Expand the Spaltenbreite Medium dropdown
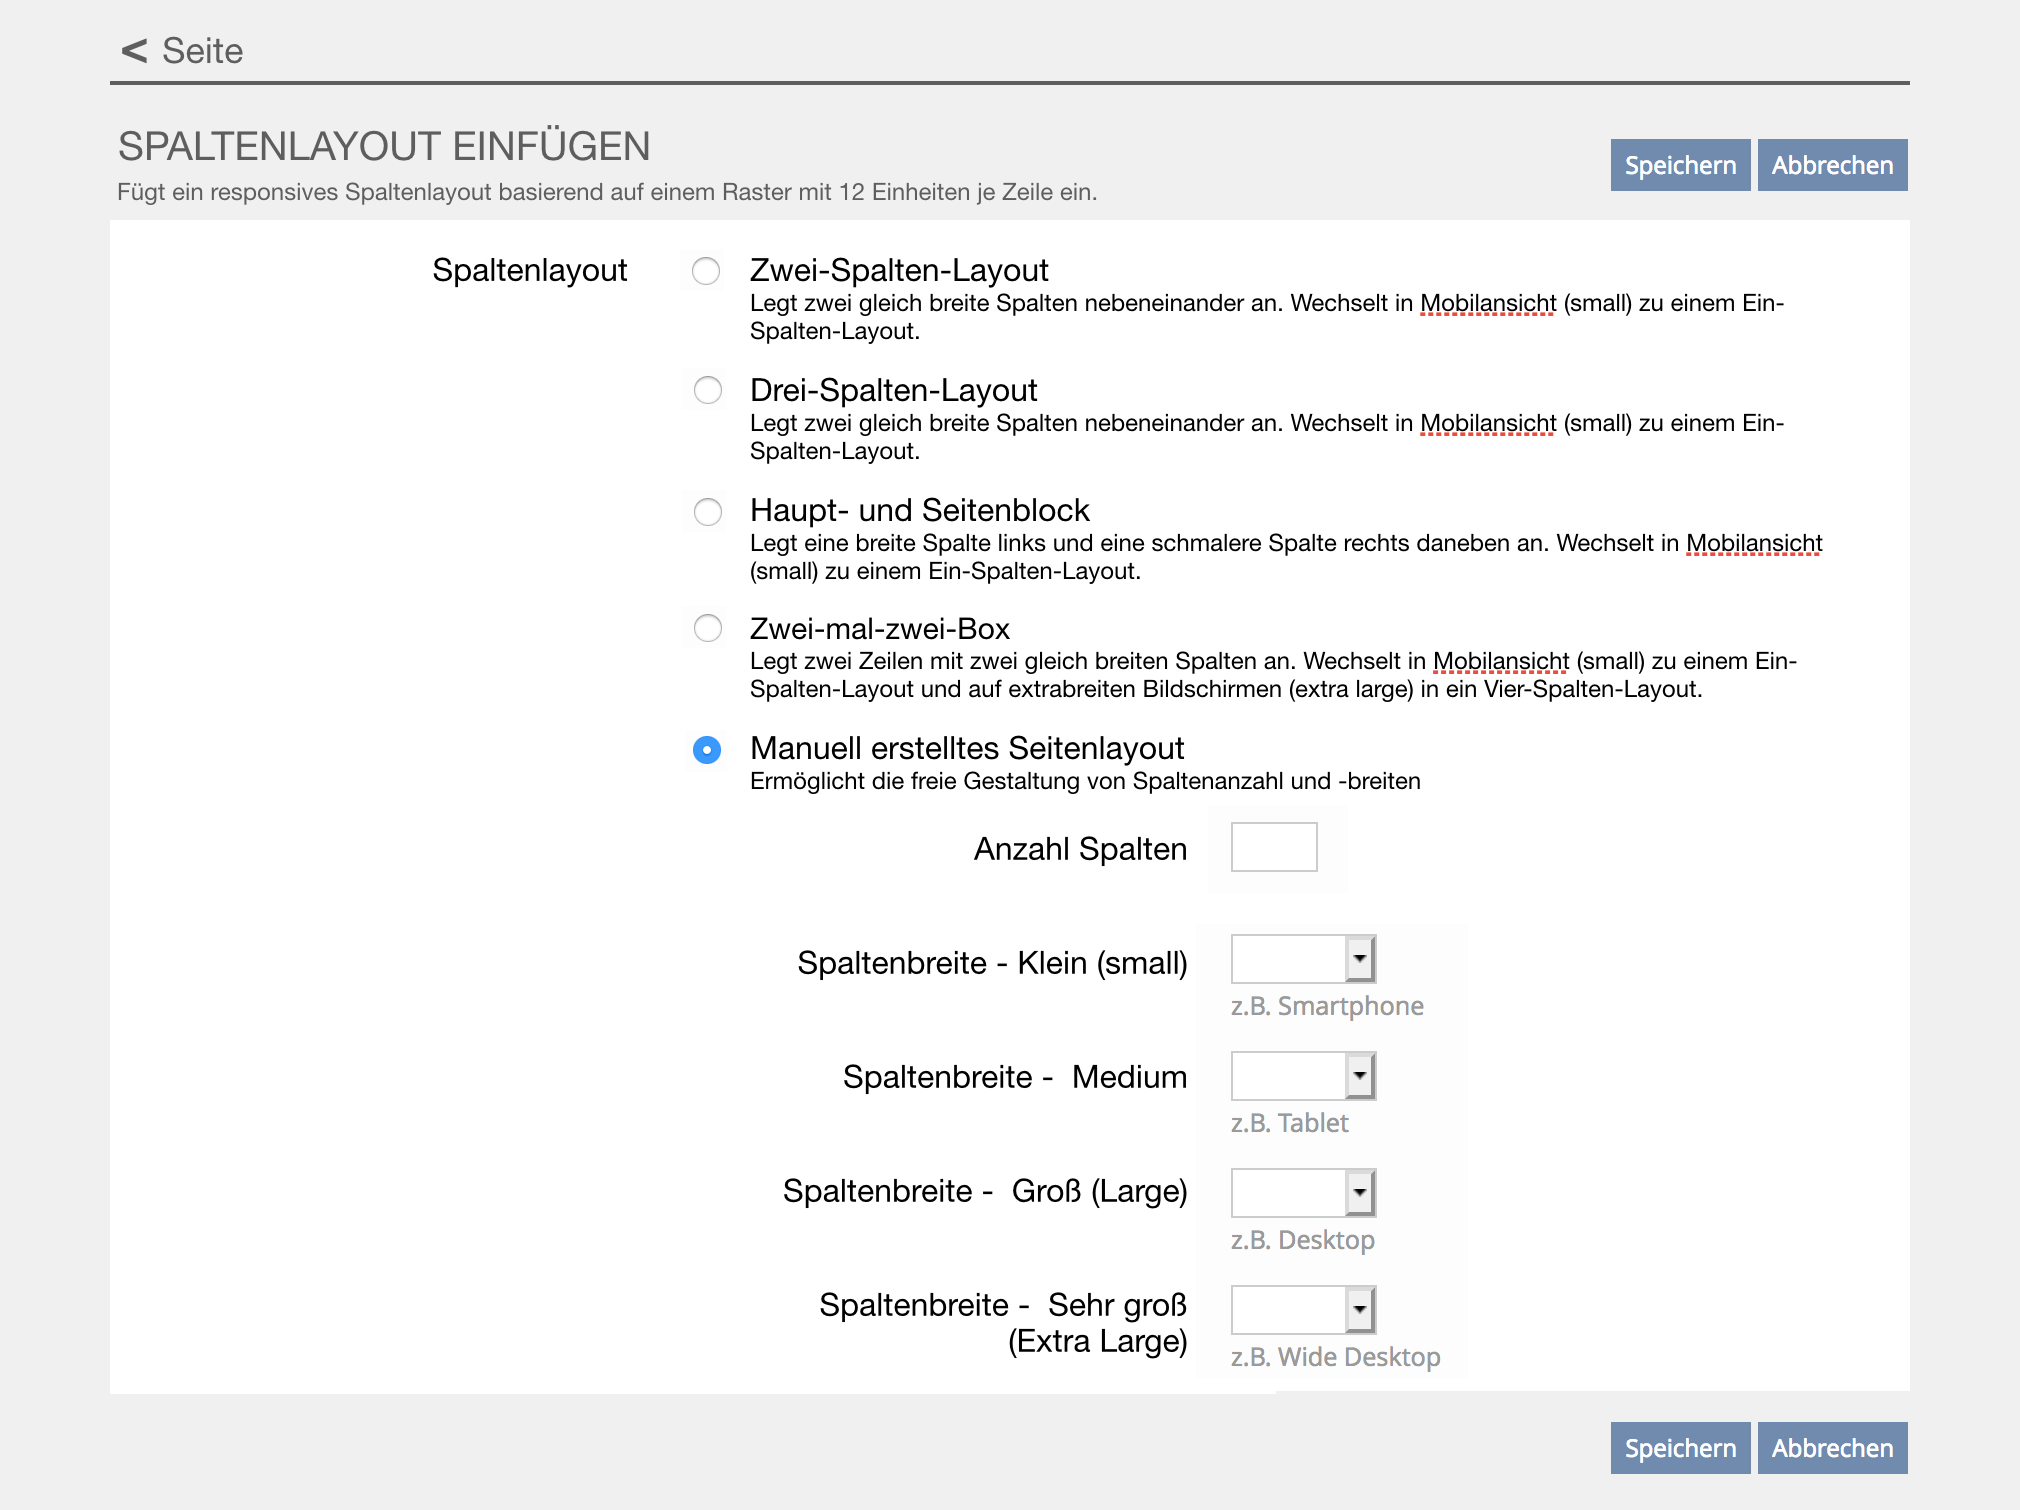Viewport: 2020px width, 1510px height. pos(1303,1077)
